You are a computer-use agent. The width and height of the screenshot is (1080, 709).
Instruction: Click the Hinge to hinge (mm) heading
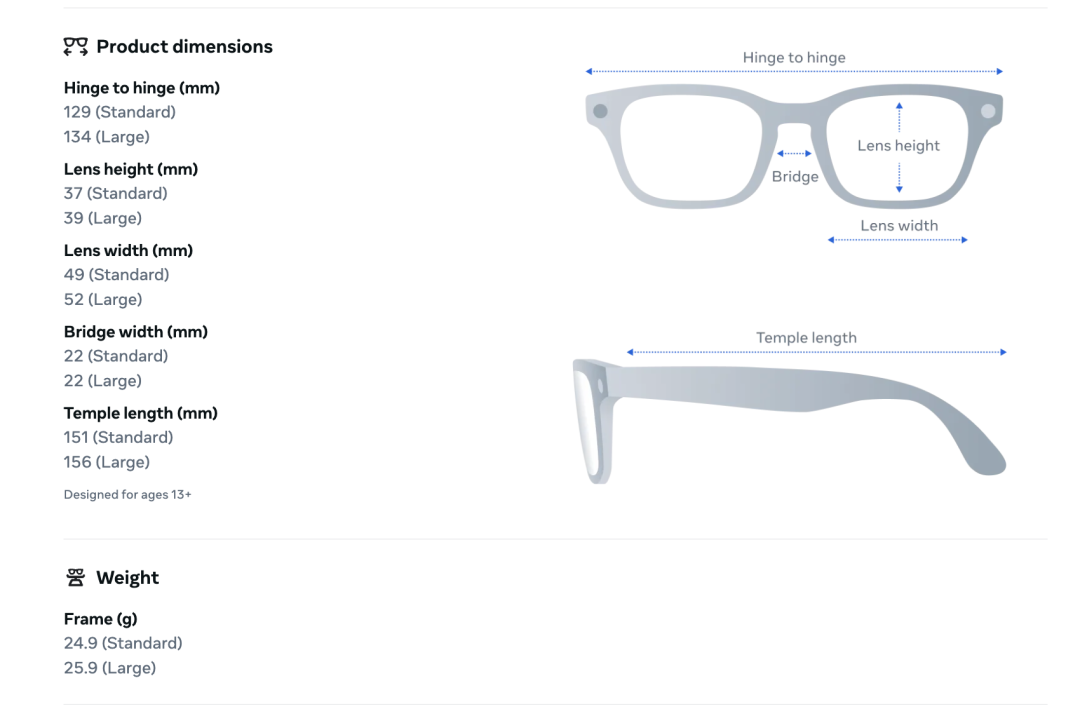click(142, 88)
